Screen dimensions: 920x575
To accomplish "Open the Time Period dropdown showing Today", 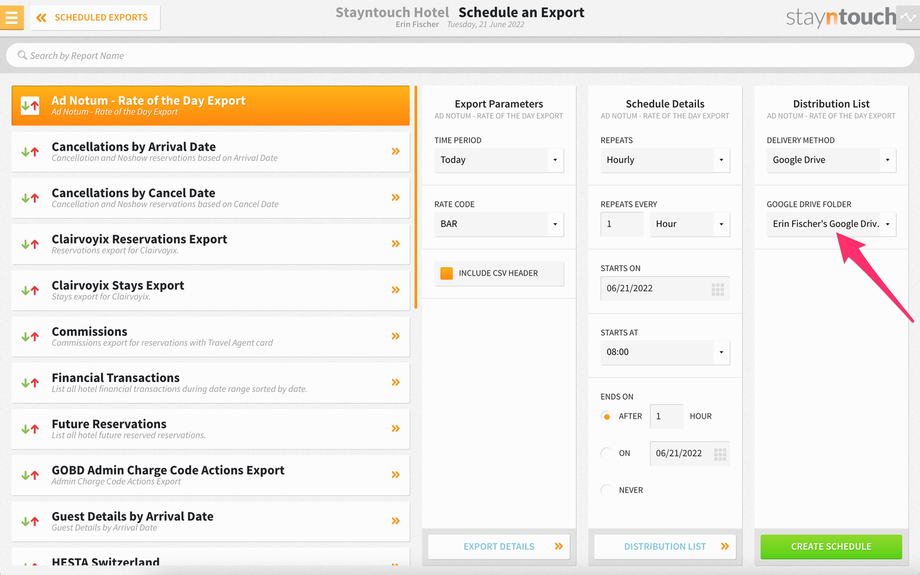I will pos(499,160).
